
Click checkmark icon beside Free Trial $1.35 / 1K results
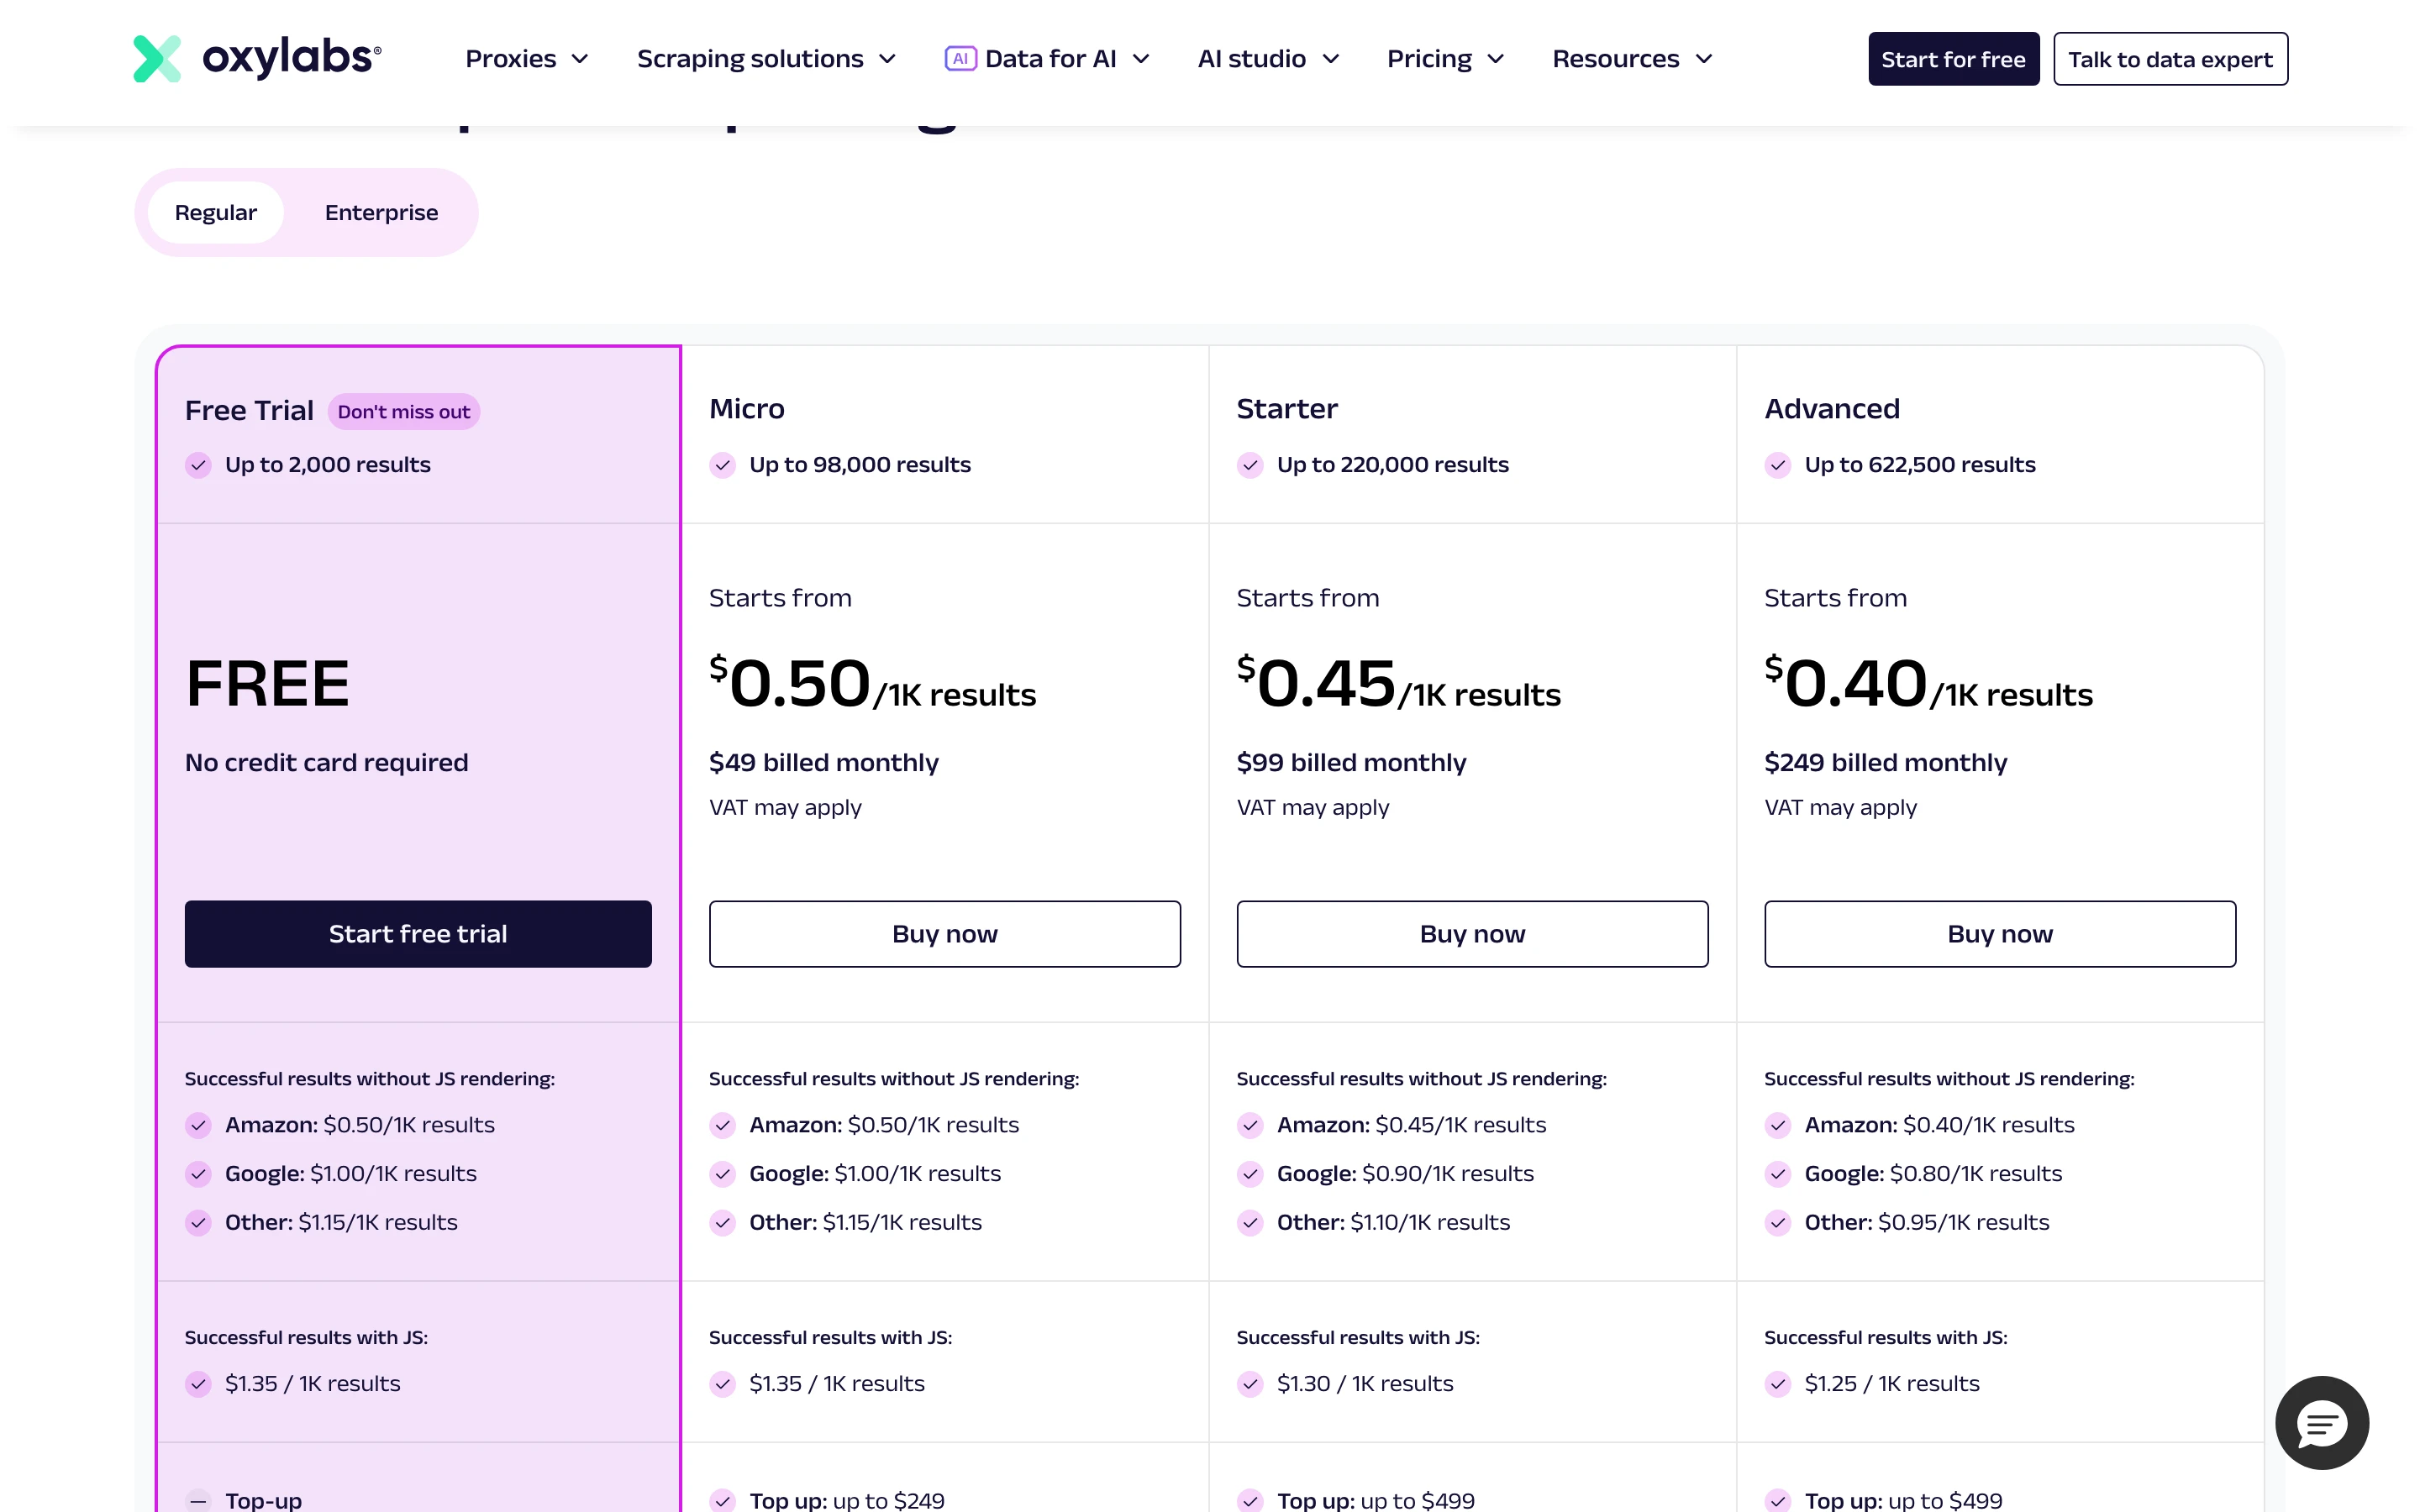198,1384
